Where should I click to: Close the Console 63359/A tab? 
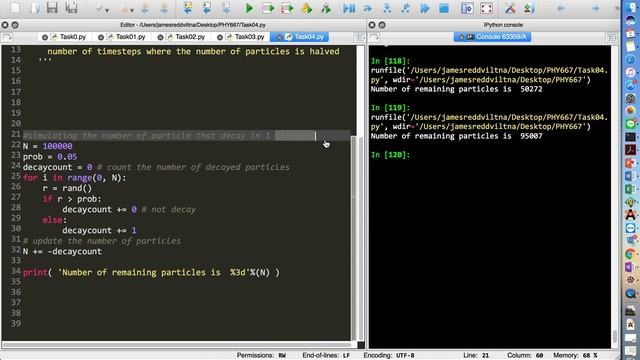pos(461,37)
